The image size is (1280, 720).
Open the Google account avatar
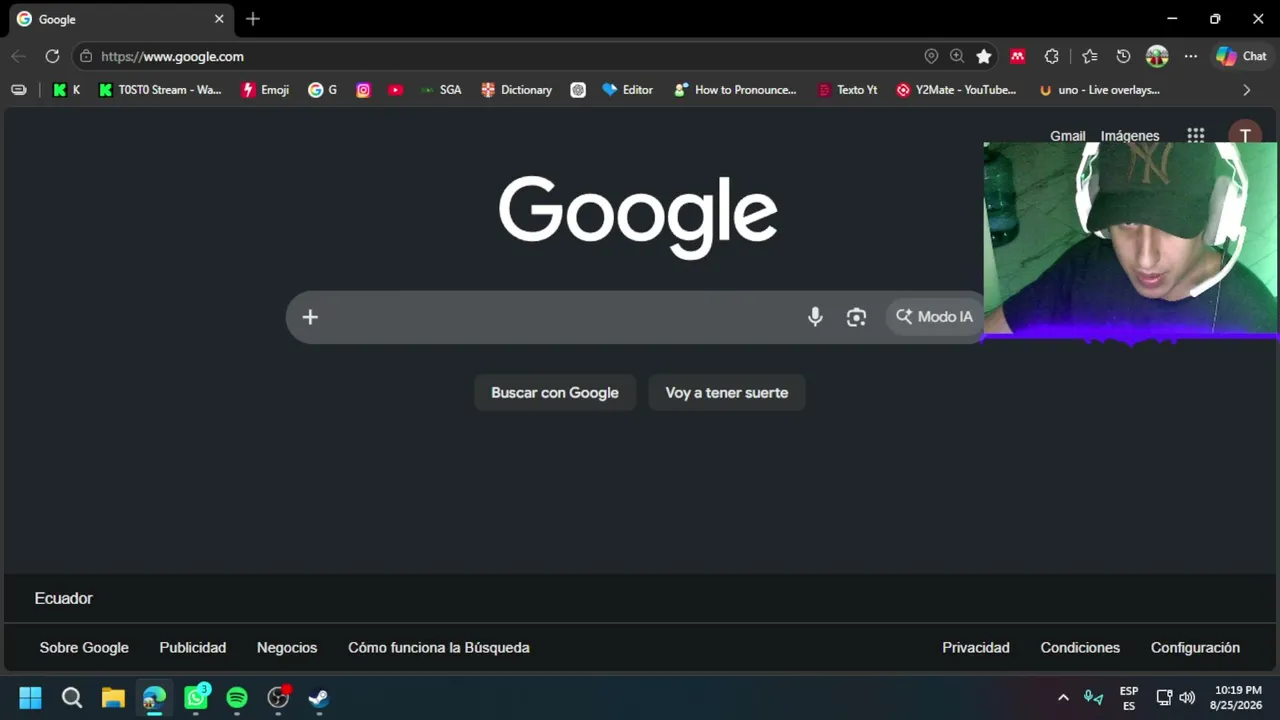[x=1245, y=136]
